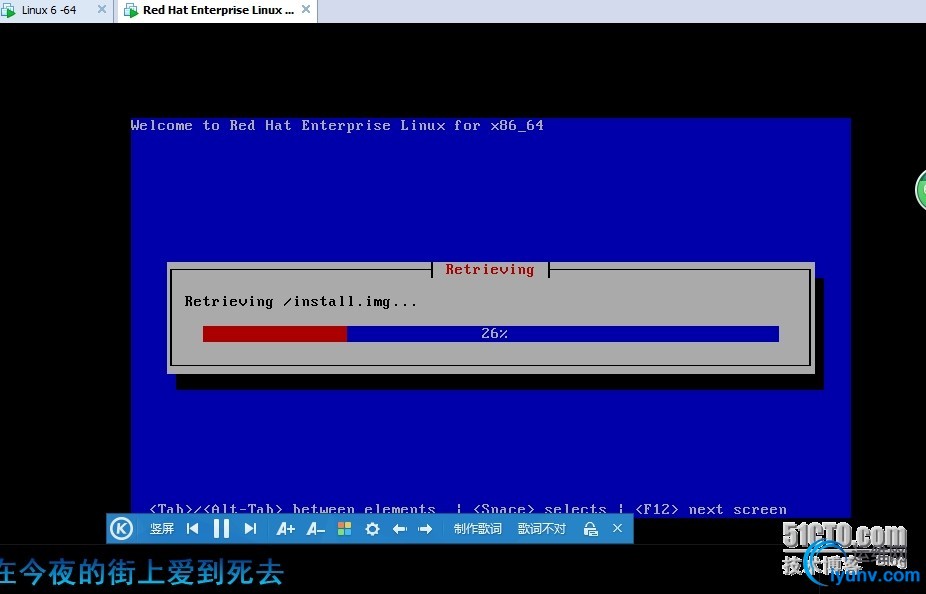Open the lyric color scheme squares
The image size is (926, 594).
(x=344, y=528)
